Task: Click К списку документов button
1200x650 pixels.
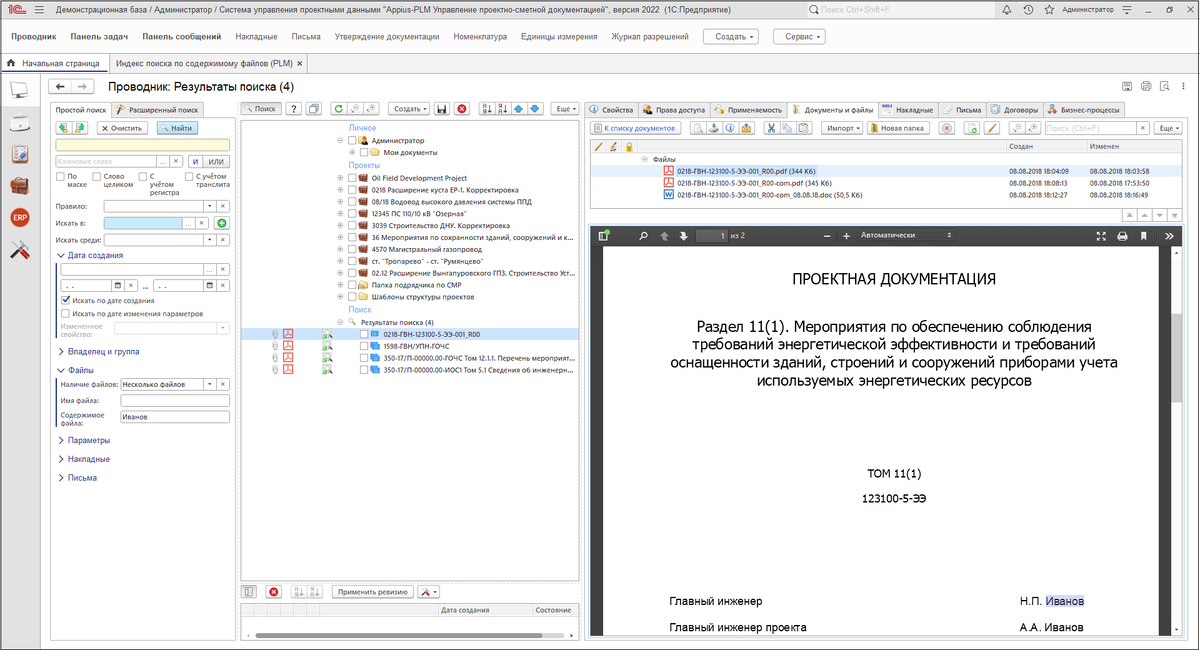Action: click(636, 128)
